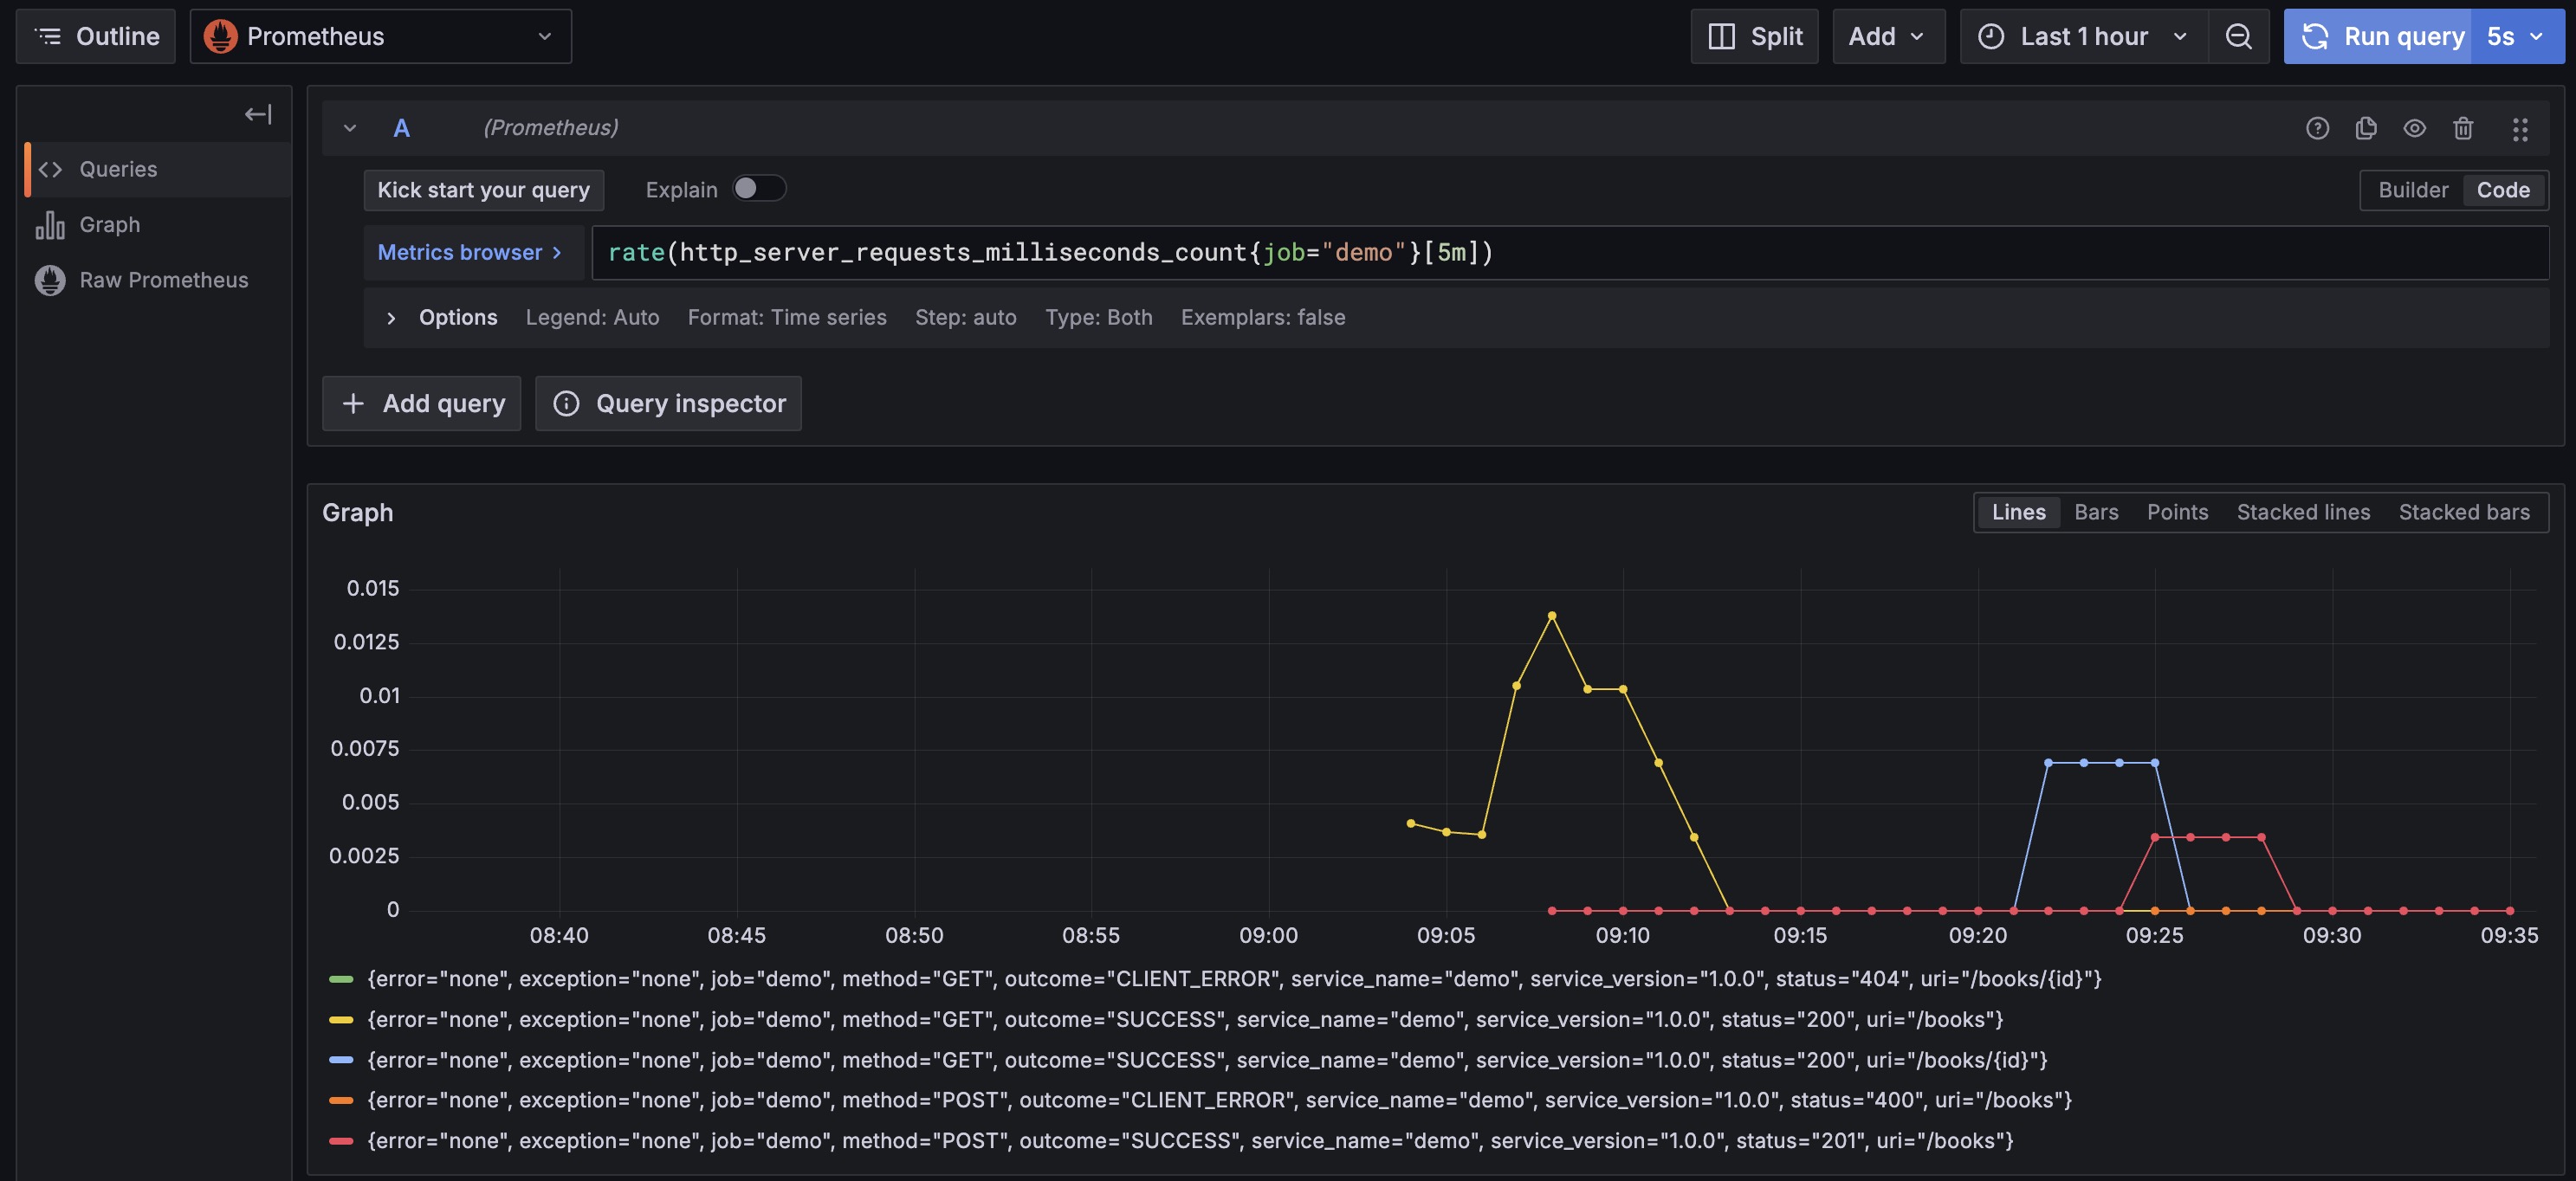Duplicate query A with copy icon
Screen dimensions: 2576x1181
pos(2365,128)
